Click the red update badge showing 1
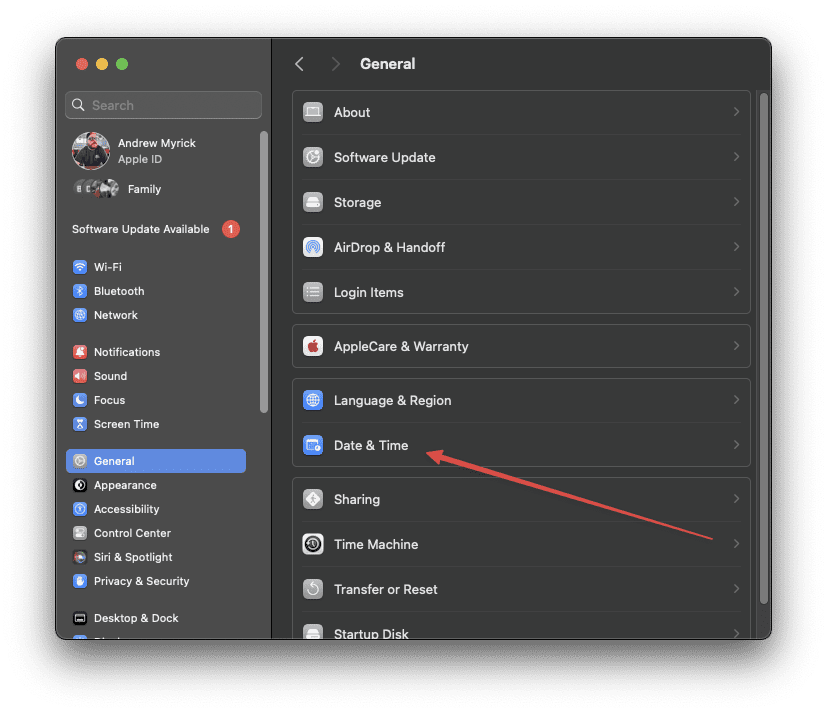Viewport: 827px width, 713px height. pyautogui.click(x=231, y=229)
